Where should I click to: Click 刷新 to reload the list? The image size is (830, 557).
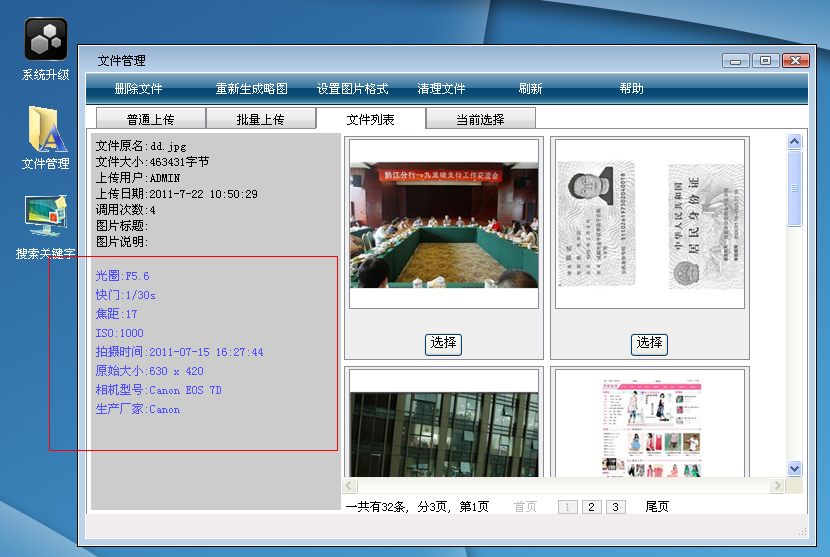(530, 89)
